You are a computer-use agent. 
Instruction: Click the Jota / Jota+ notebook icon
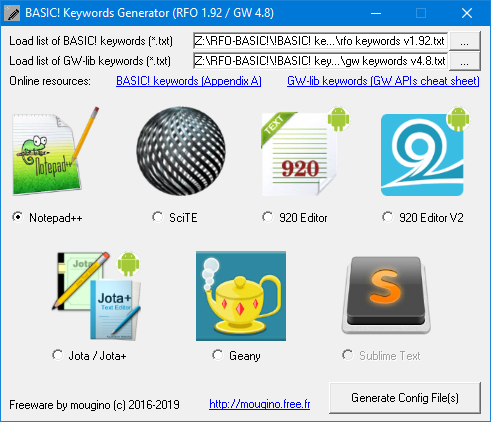(x=97, y=296)
